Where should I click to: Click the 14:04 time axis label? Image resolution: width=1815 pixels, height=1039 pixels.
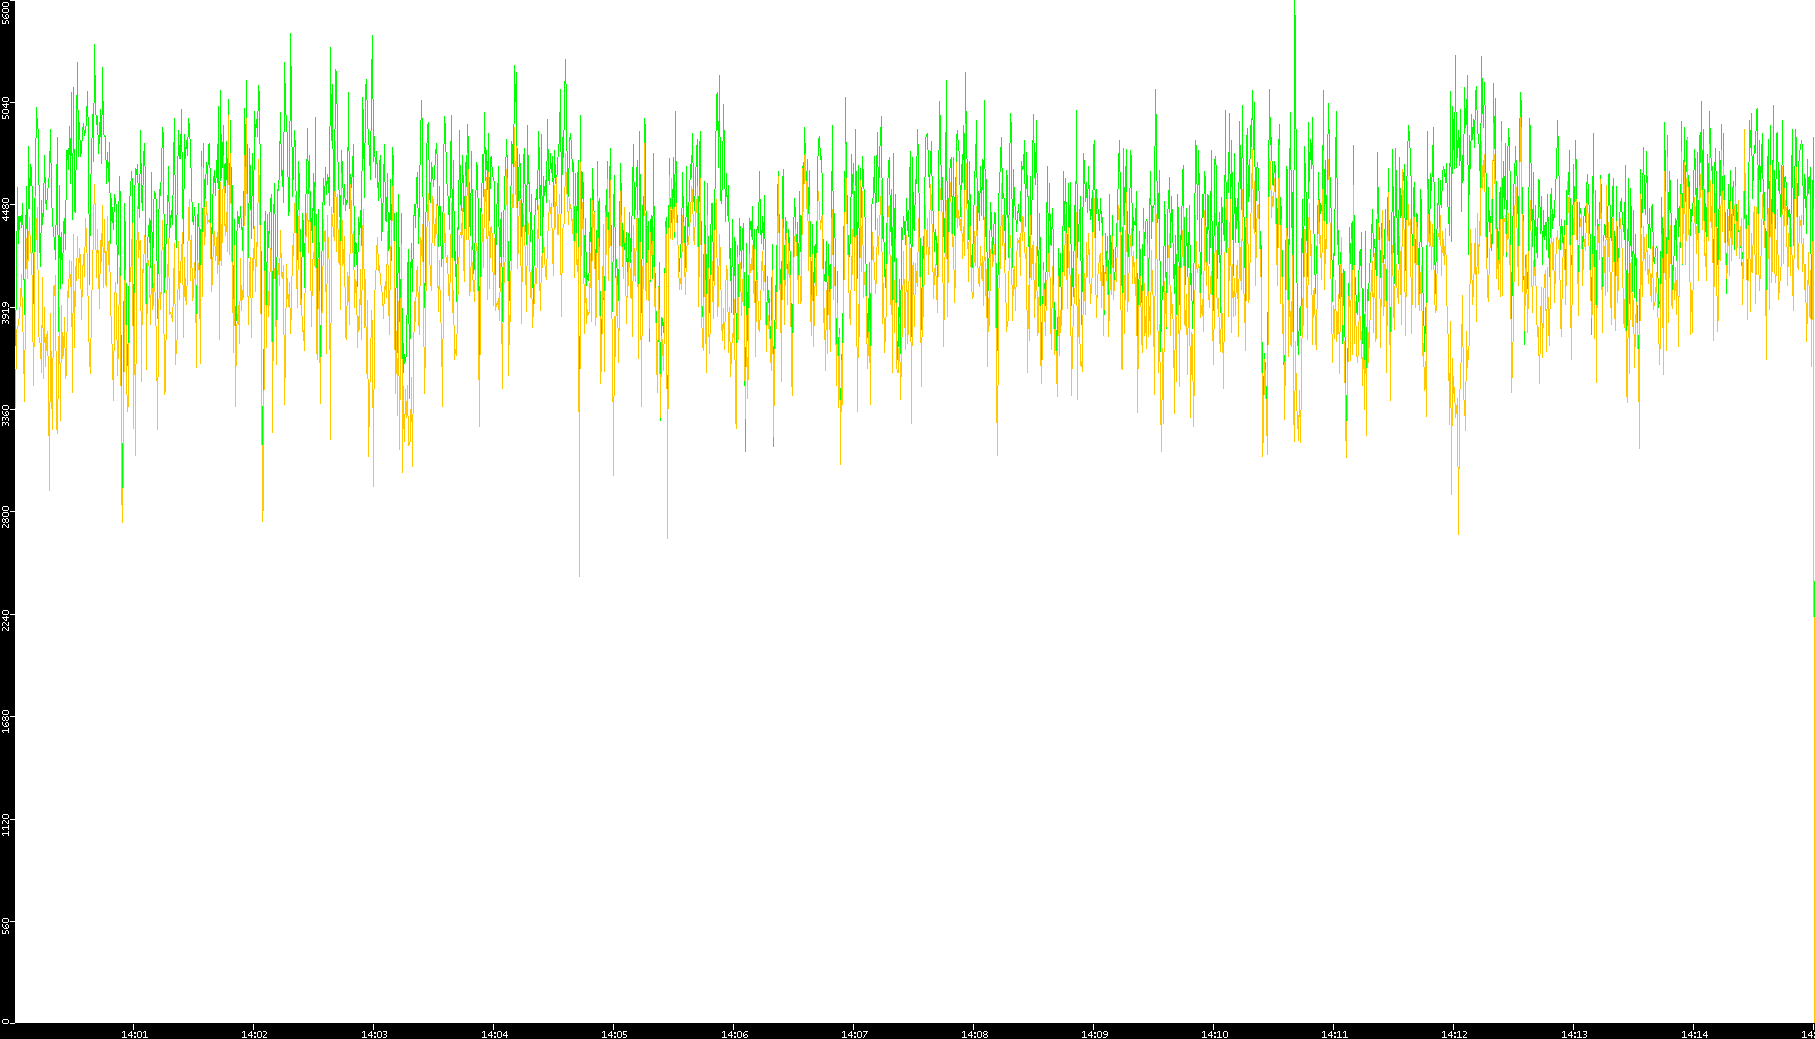[494, 1034]
